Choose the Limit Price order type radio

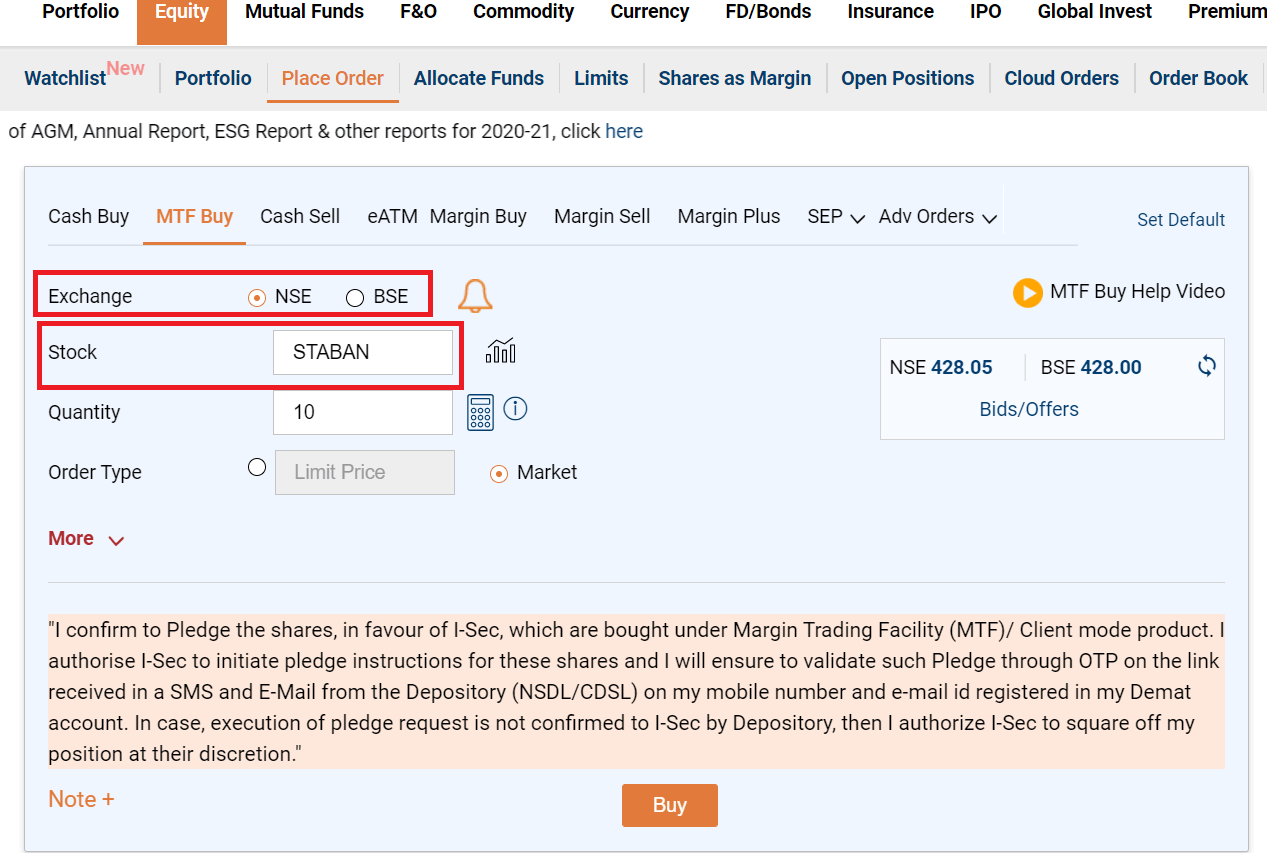tap(257, 467)
